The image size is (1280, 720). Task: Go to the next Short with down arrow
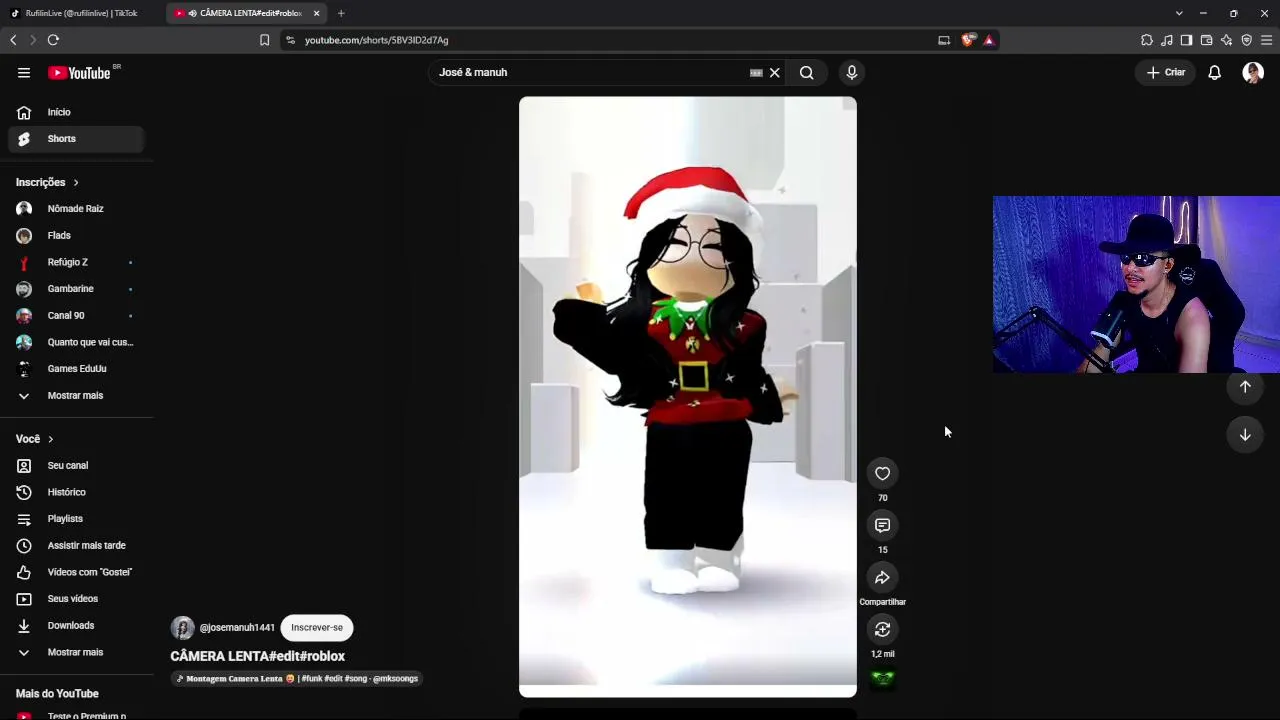pyautogui.click(x=1245, y=435)
